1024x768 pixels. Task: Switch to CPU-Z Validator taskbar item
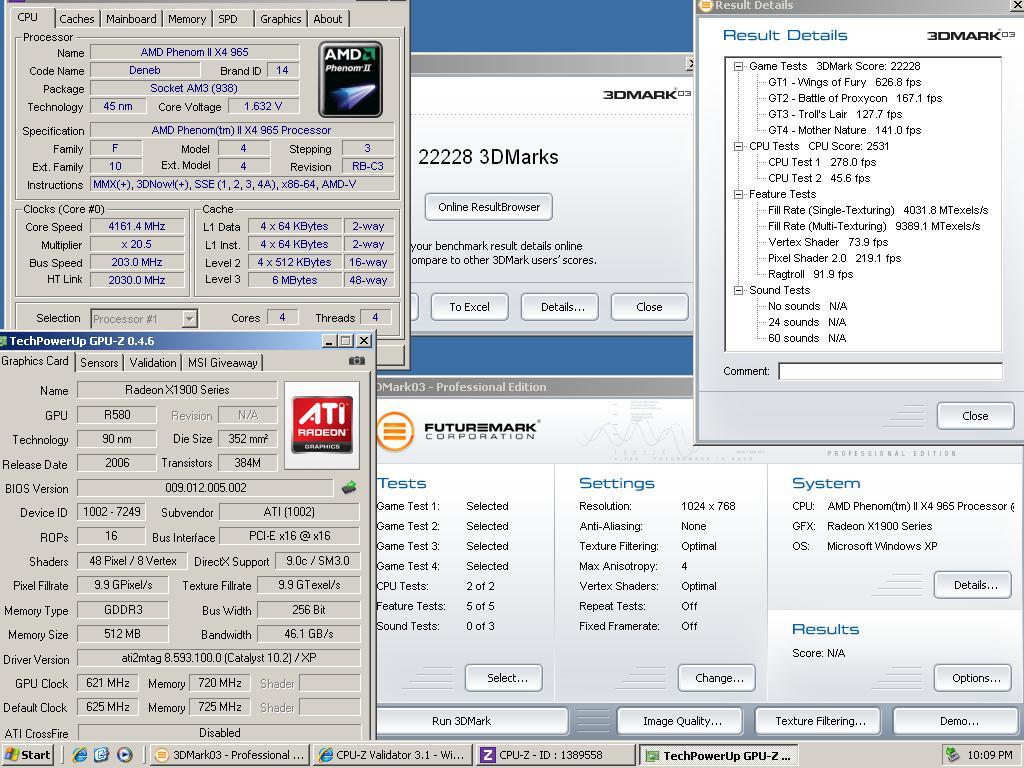[x=393, y=755]
